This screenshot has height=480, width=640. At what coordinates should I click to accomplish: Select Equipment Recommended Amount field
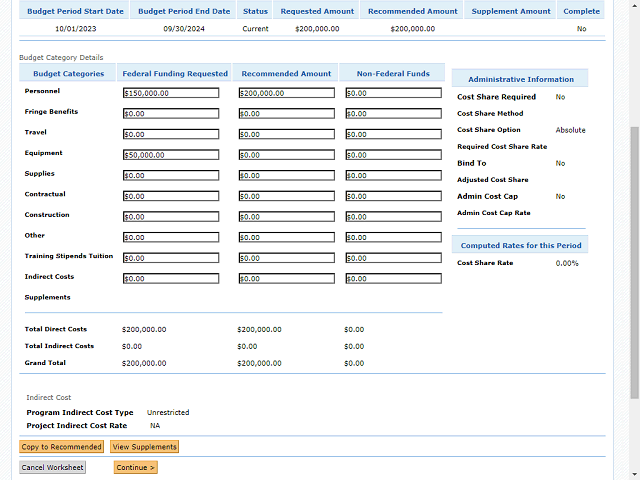[x=287, y=155]
